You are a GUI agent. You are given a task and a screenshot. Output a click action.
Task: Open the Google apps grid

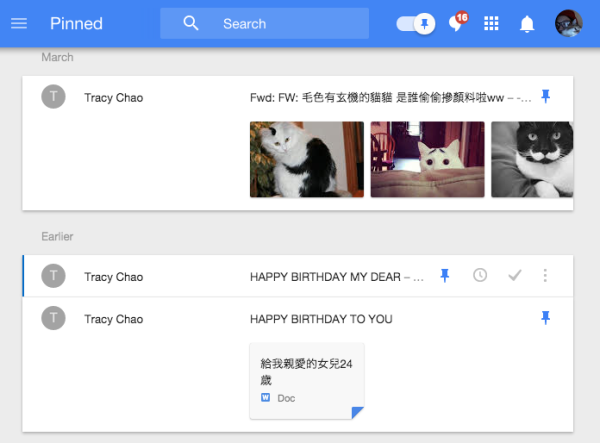[x=491, y=24]
